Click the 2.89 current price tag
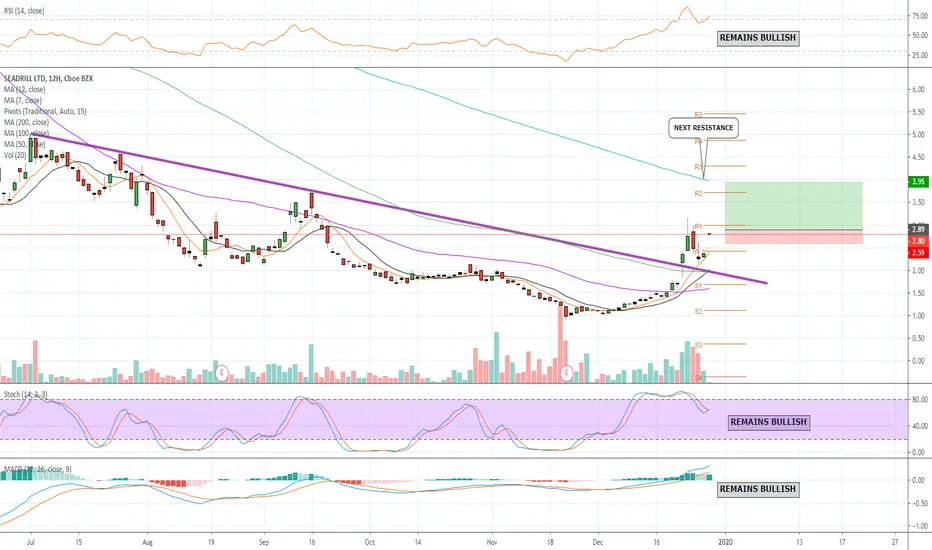932x550 pixels. 918,229
